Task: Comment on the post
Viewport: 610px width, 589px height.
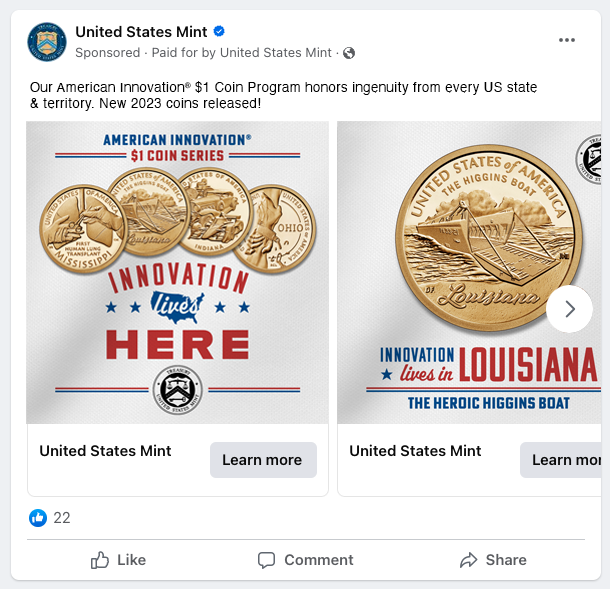Action: (x=305, y=560)
